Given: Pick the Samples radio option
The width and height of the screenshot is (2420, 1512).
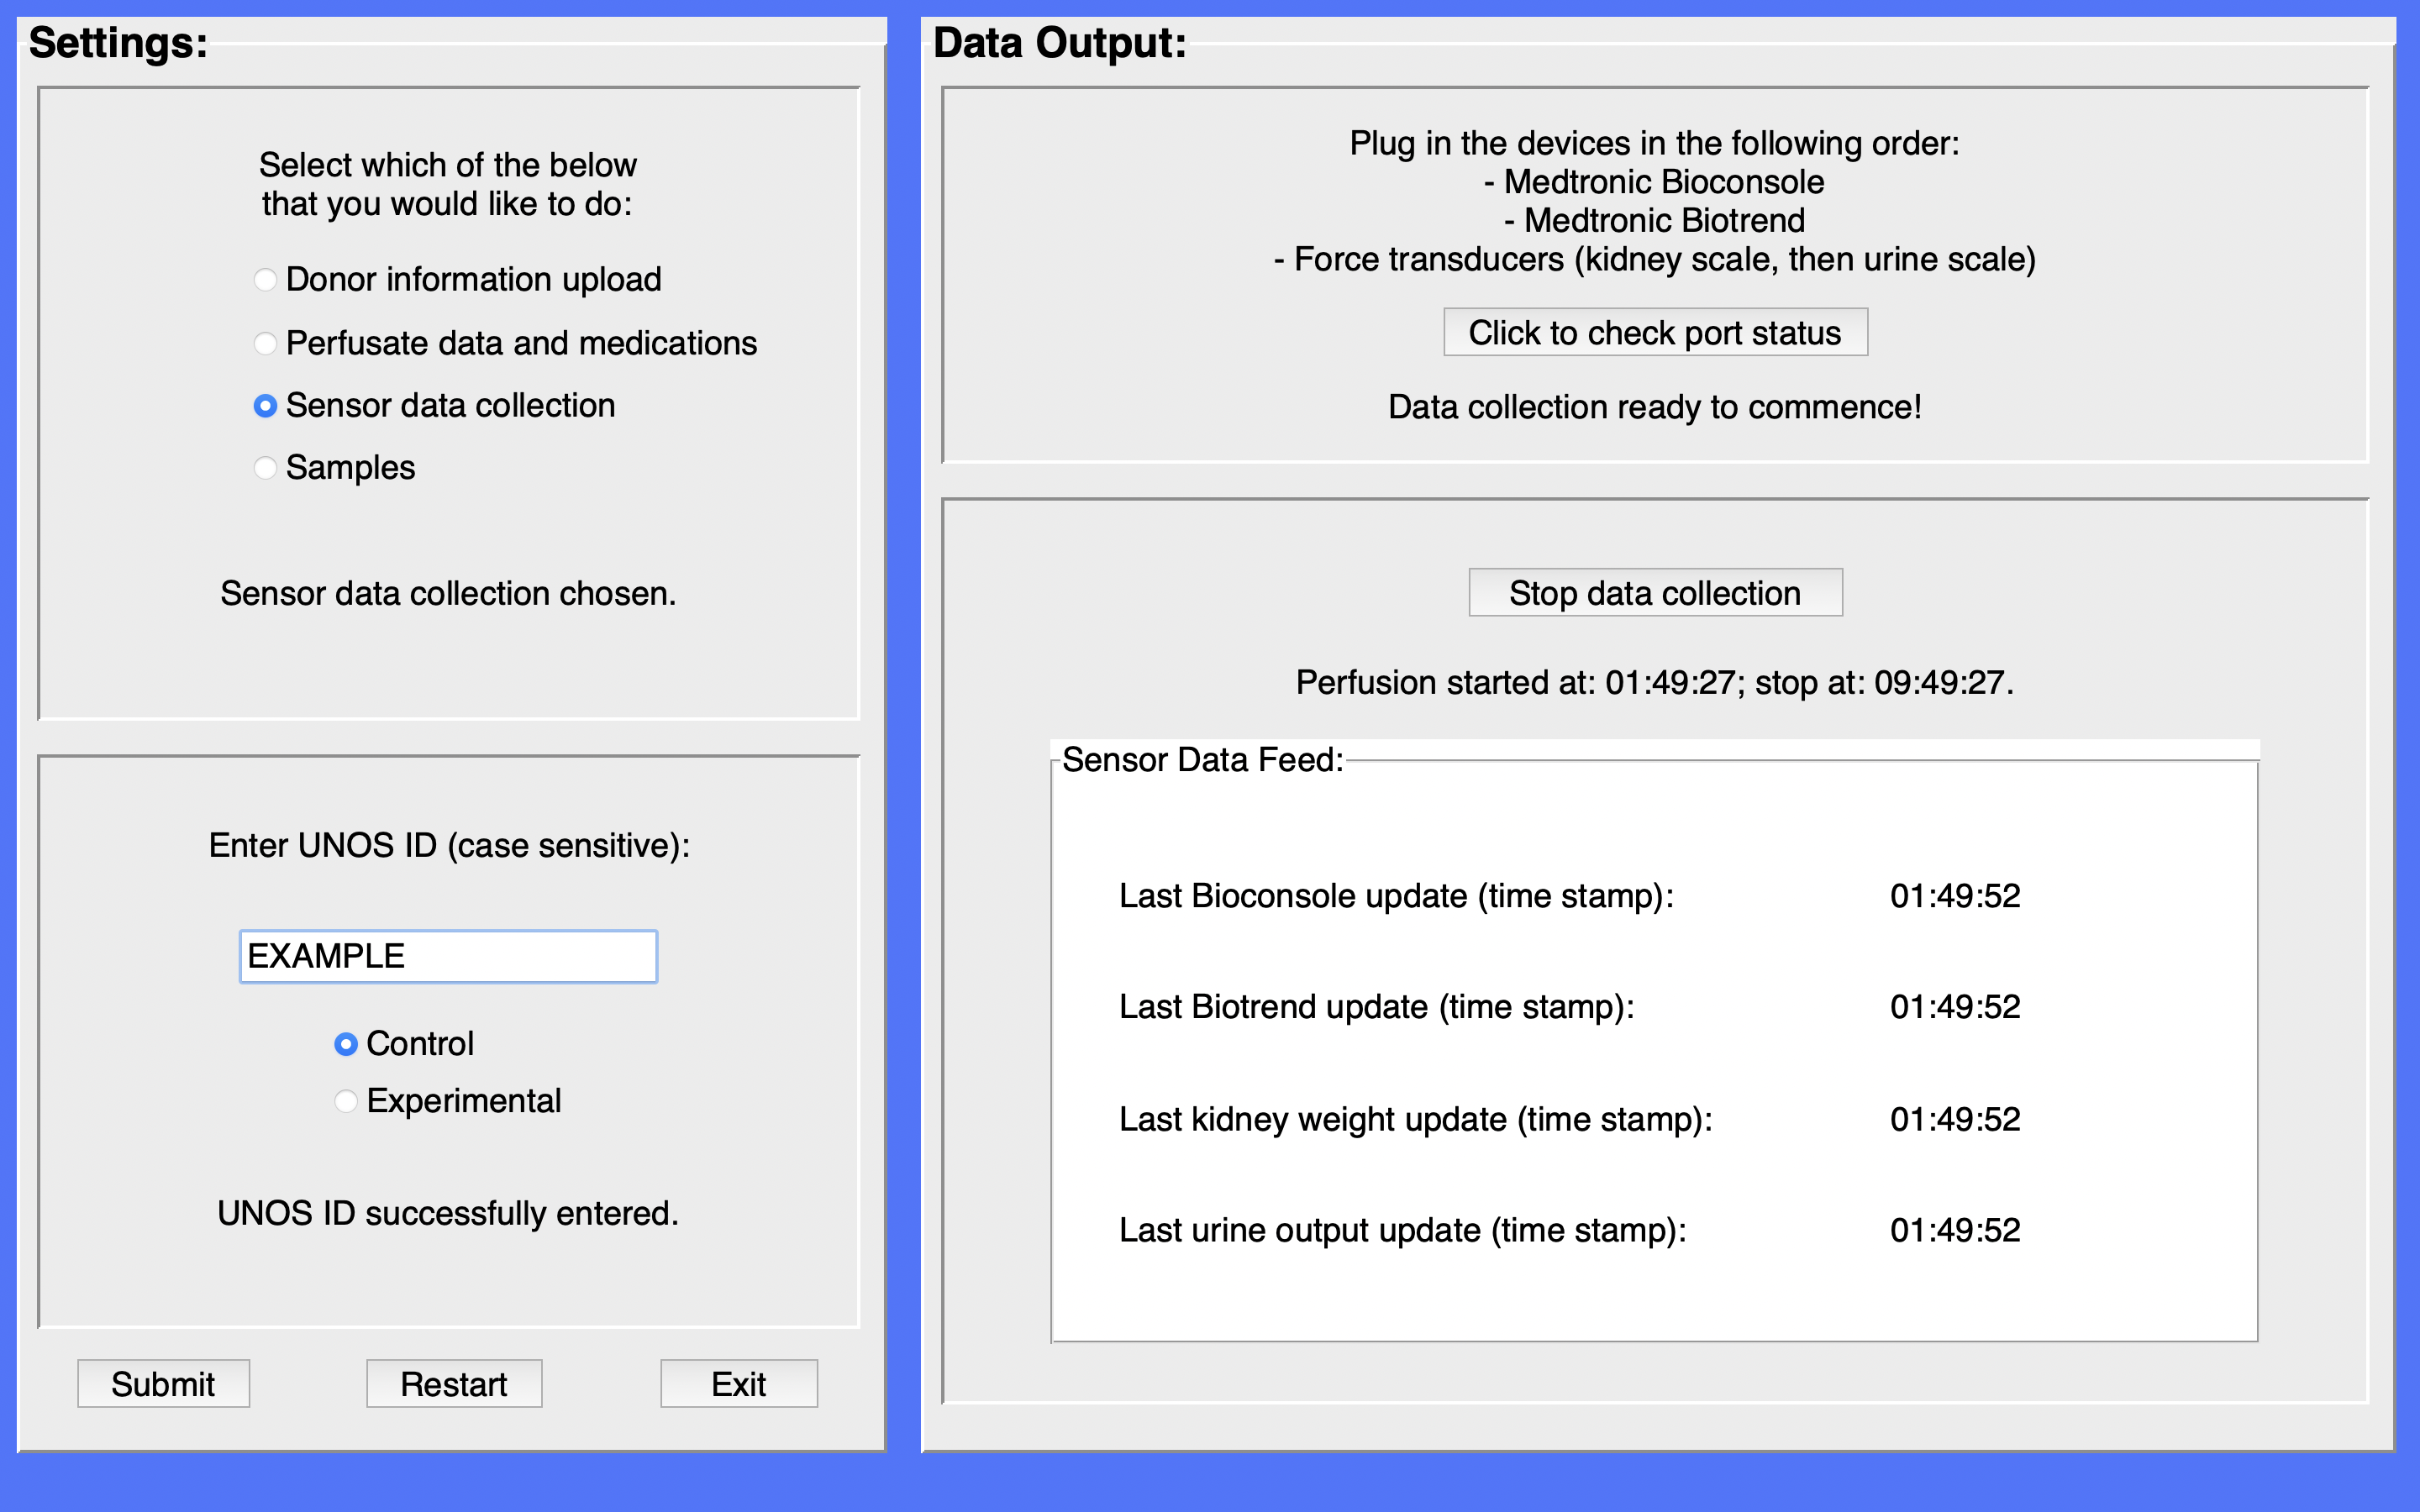Looking at the screenshot, I should click(334, 467).
